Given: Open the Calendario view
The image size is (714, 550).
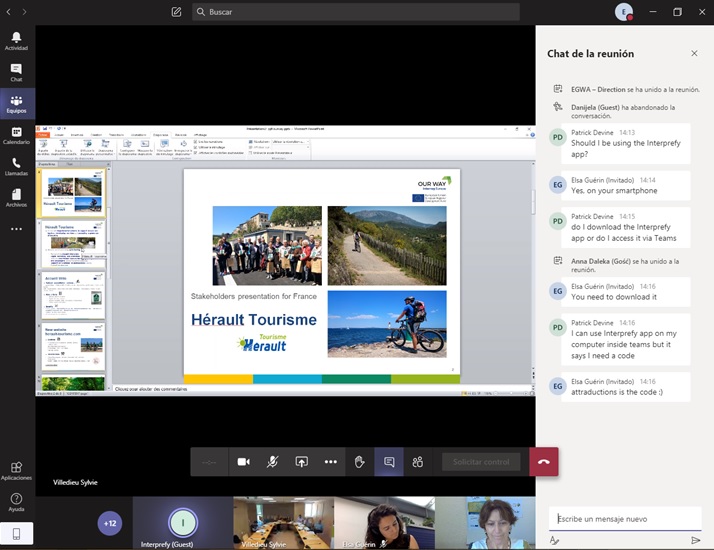Looking at the screenshot, I should [16, 135].
